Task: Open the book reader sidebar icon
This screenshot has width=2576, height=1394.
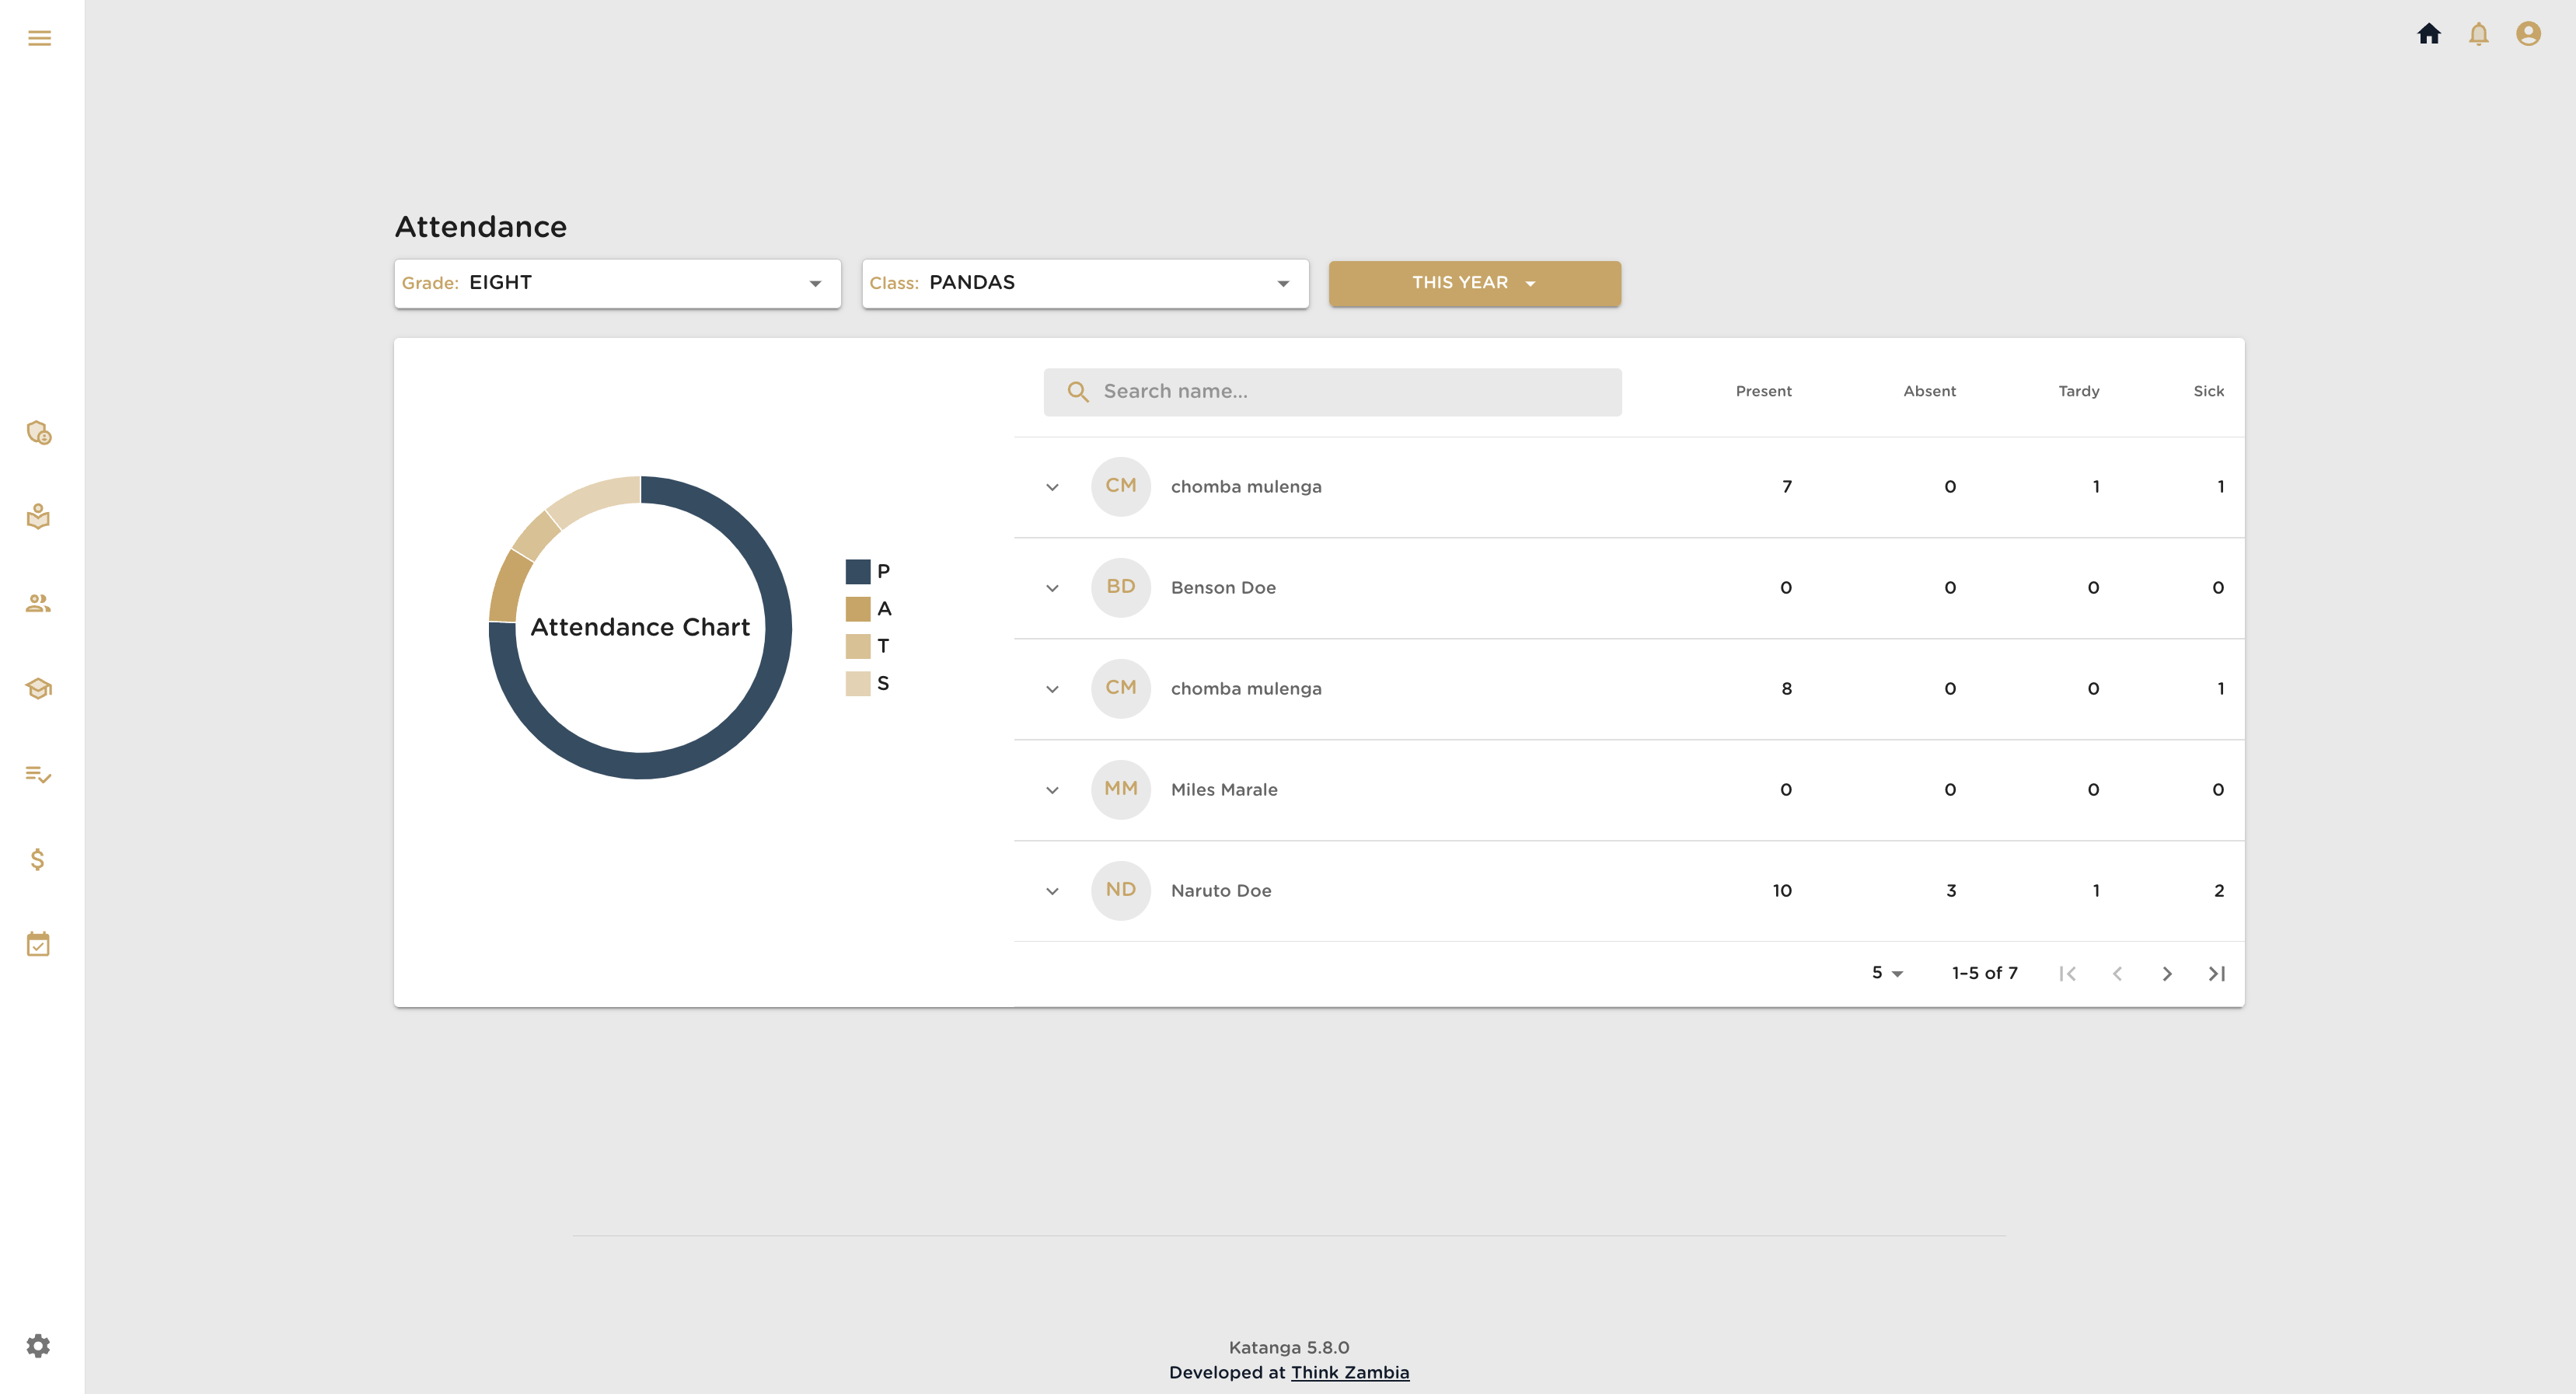Action: point(39,517)
